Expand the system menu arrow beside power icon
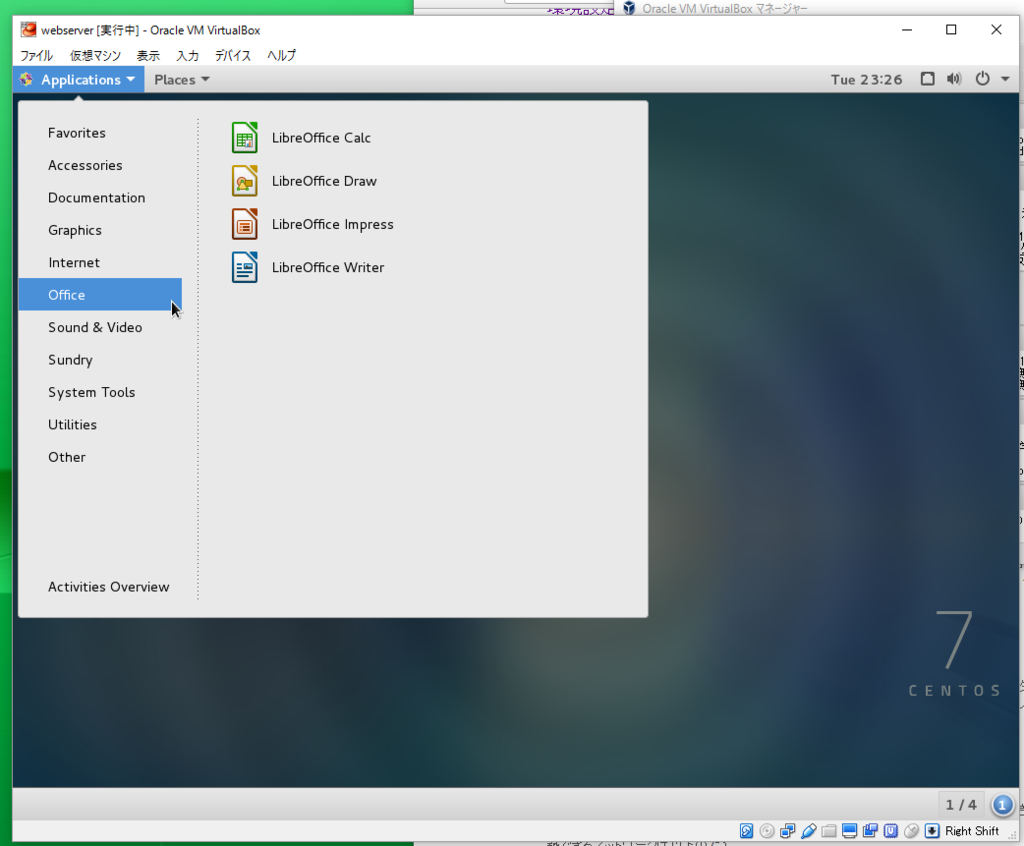Image resolution: width=1024 pixels, height=846 pixels. [1005, 79]
